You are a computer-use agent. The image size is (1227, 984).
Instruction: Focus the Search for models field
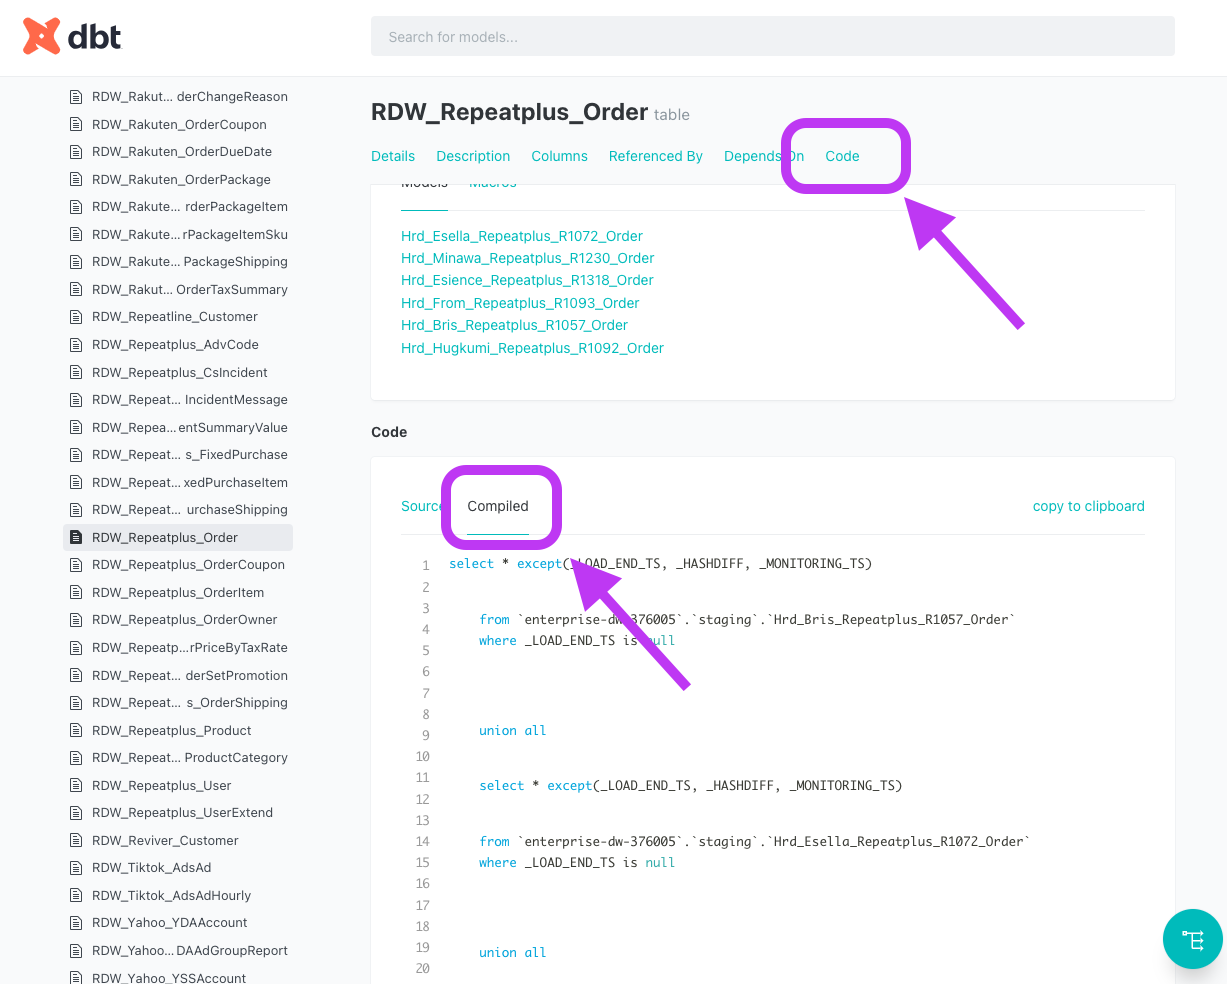772,37
